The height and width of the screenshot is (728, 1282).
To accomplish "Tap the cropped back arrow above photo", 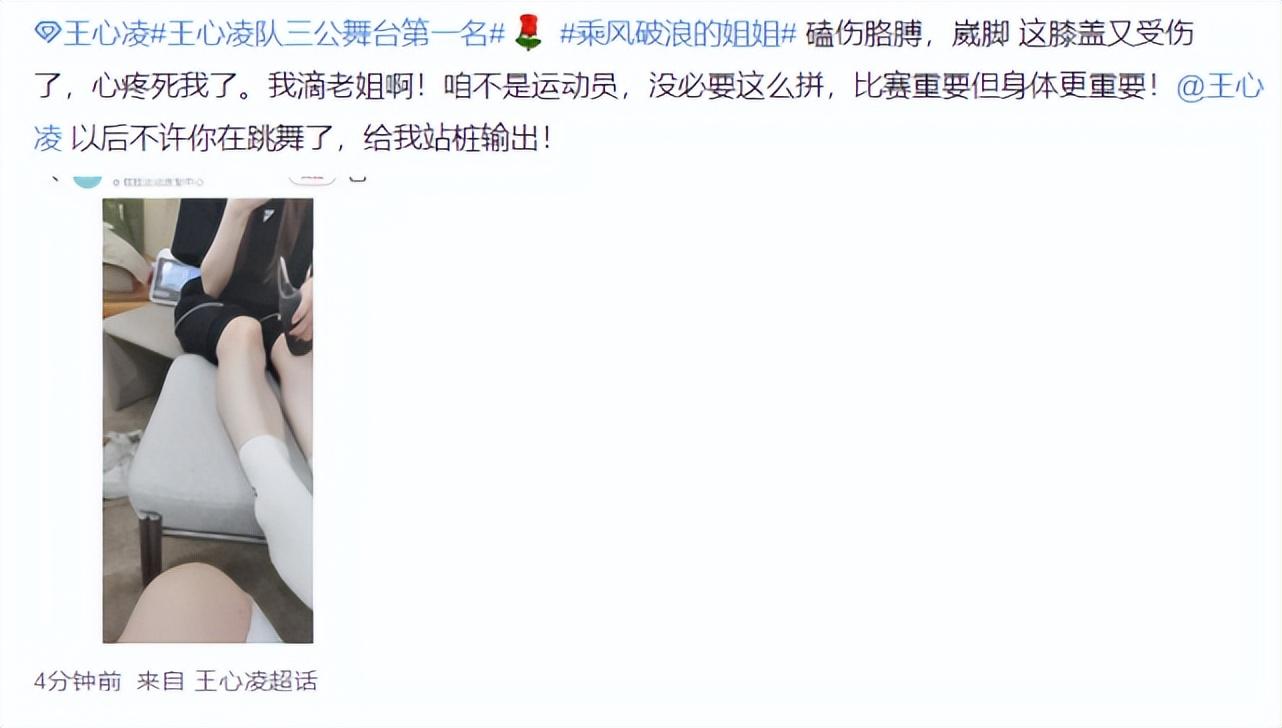I will click(x=53, y=177).
